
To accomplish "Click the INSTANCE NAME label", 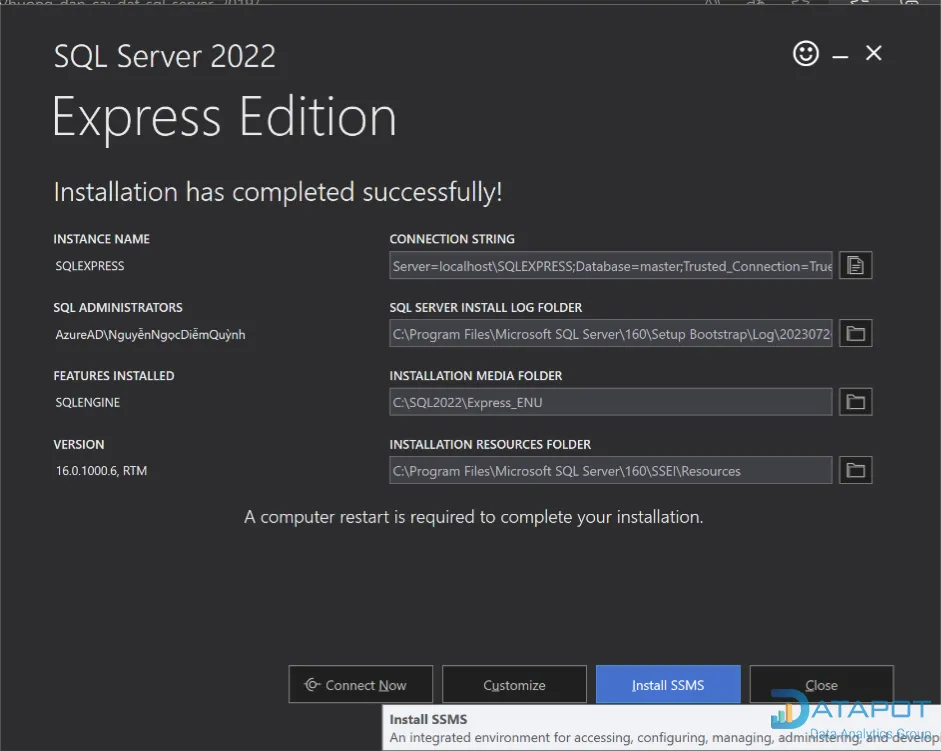I will click(101, 239).
